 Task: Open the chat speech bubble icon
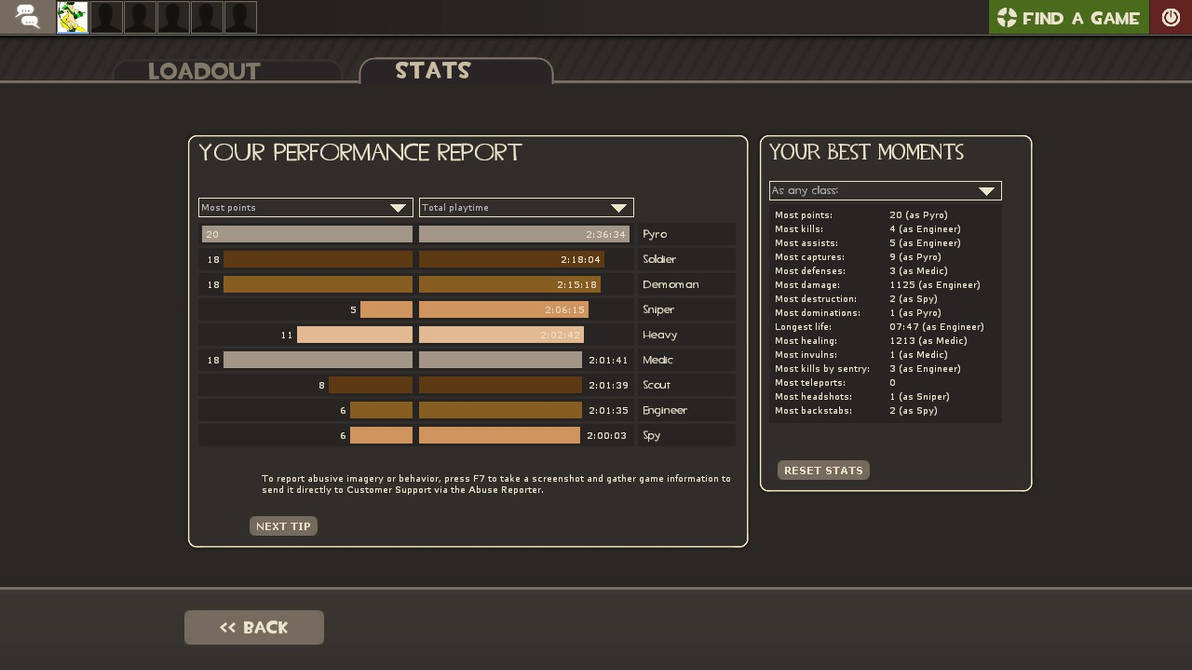tap(27, 17)
